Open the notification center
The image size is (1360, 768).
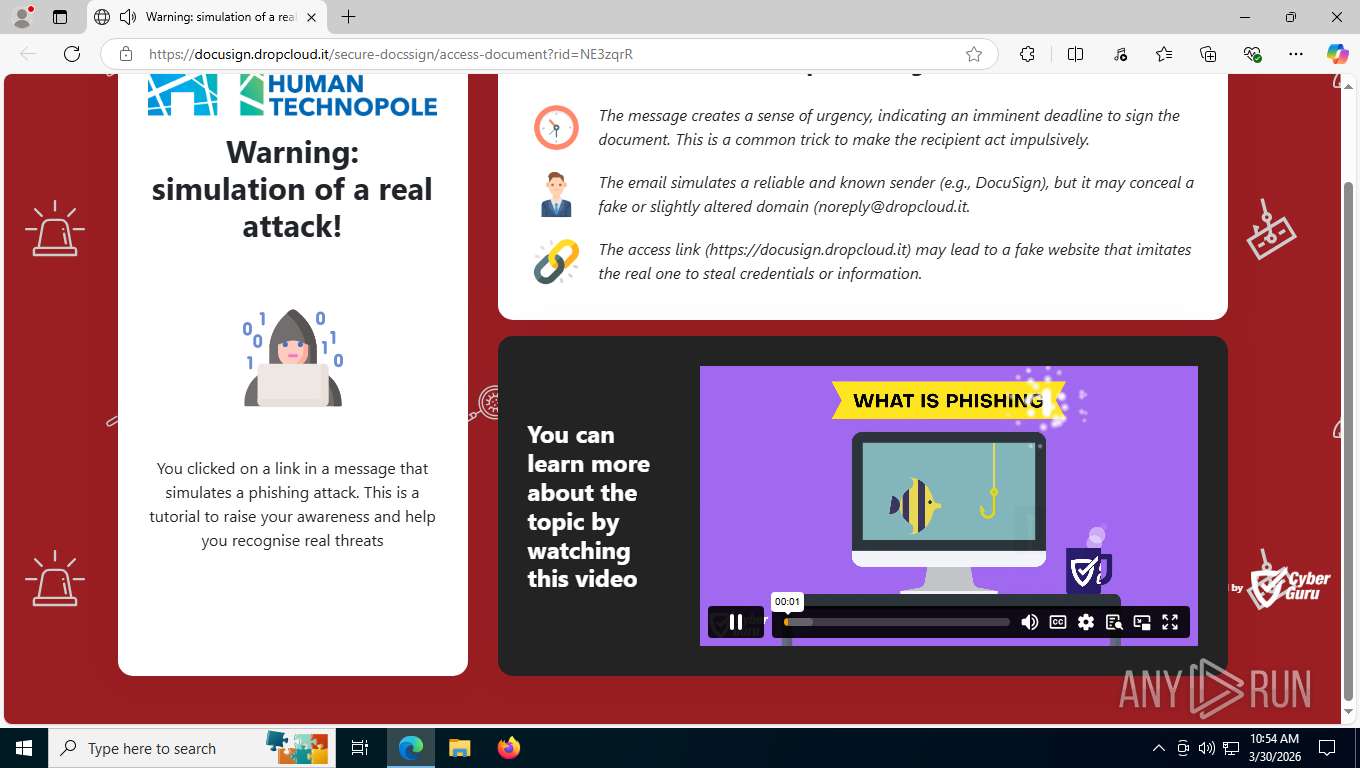point(1327,748)
